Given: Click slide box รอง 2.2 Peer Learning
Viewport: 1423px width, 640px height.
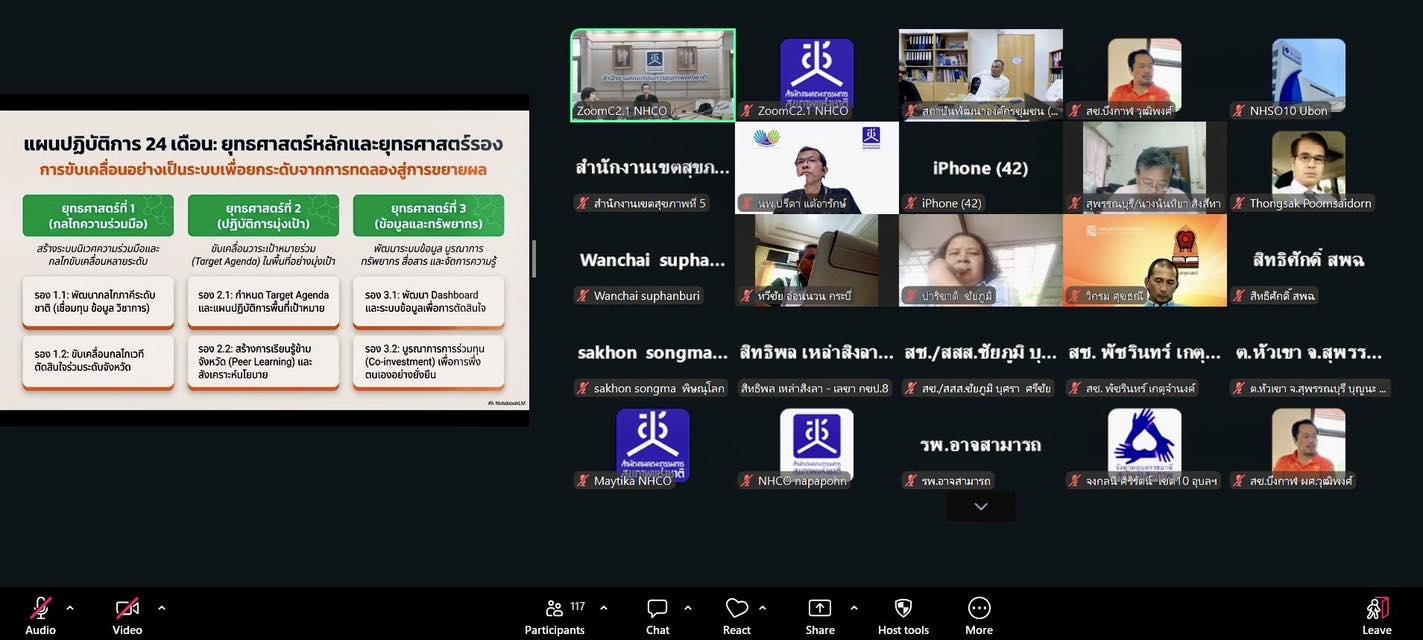Looking at the screenshot, I should (263, 361).
